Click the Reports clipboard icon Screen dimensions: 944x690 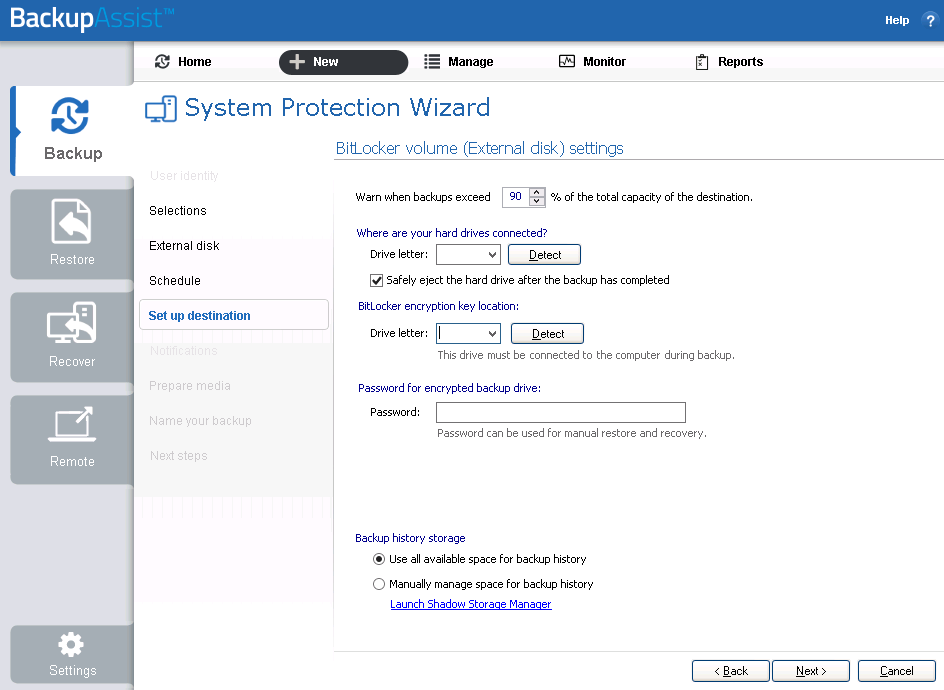[x=702, y=62]
